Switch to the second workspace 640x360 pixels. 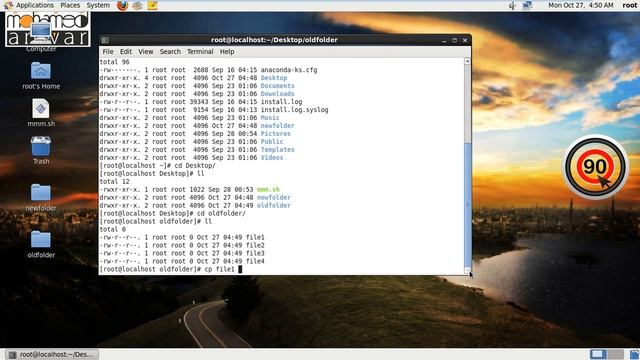(x=616, y=354)
